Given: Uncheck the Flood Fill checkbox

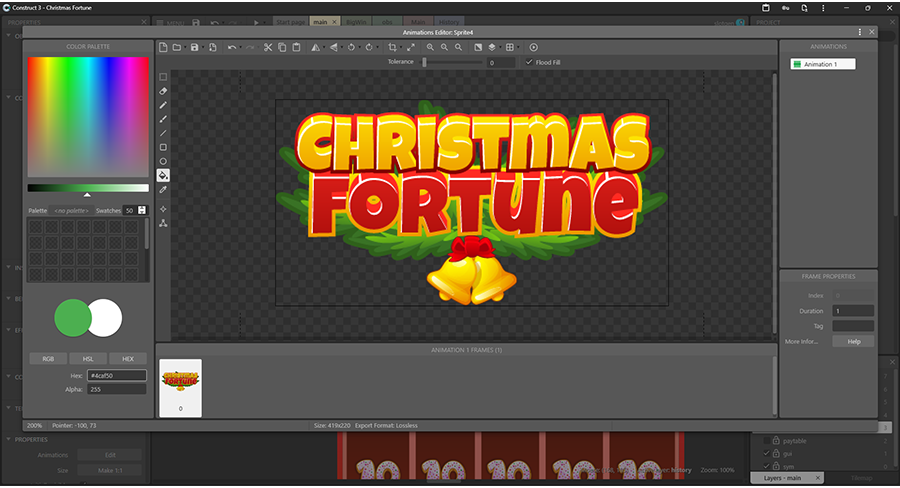Looking at the screenshot, I should [529, 62].
